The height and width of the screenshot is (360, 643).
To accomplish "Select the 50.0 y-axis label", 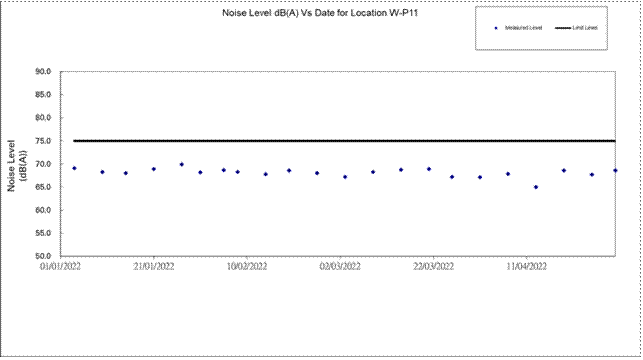I will pyautogui.click(x=43, y=256).
